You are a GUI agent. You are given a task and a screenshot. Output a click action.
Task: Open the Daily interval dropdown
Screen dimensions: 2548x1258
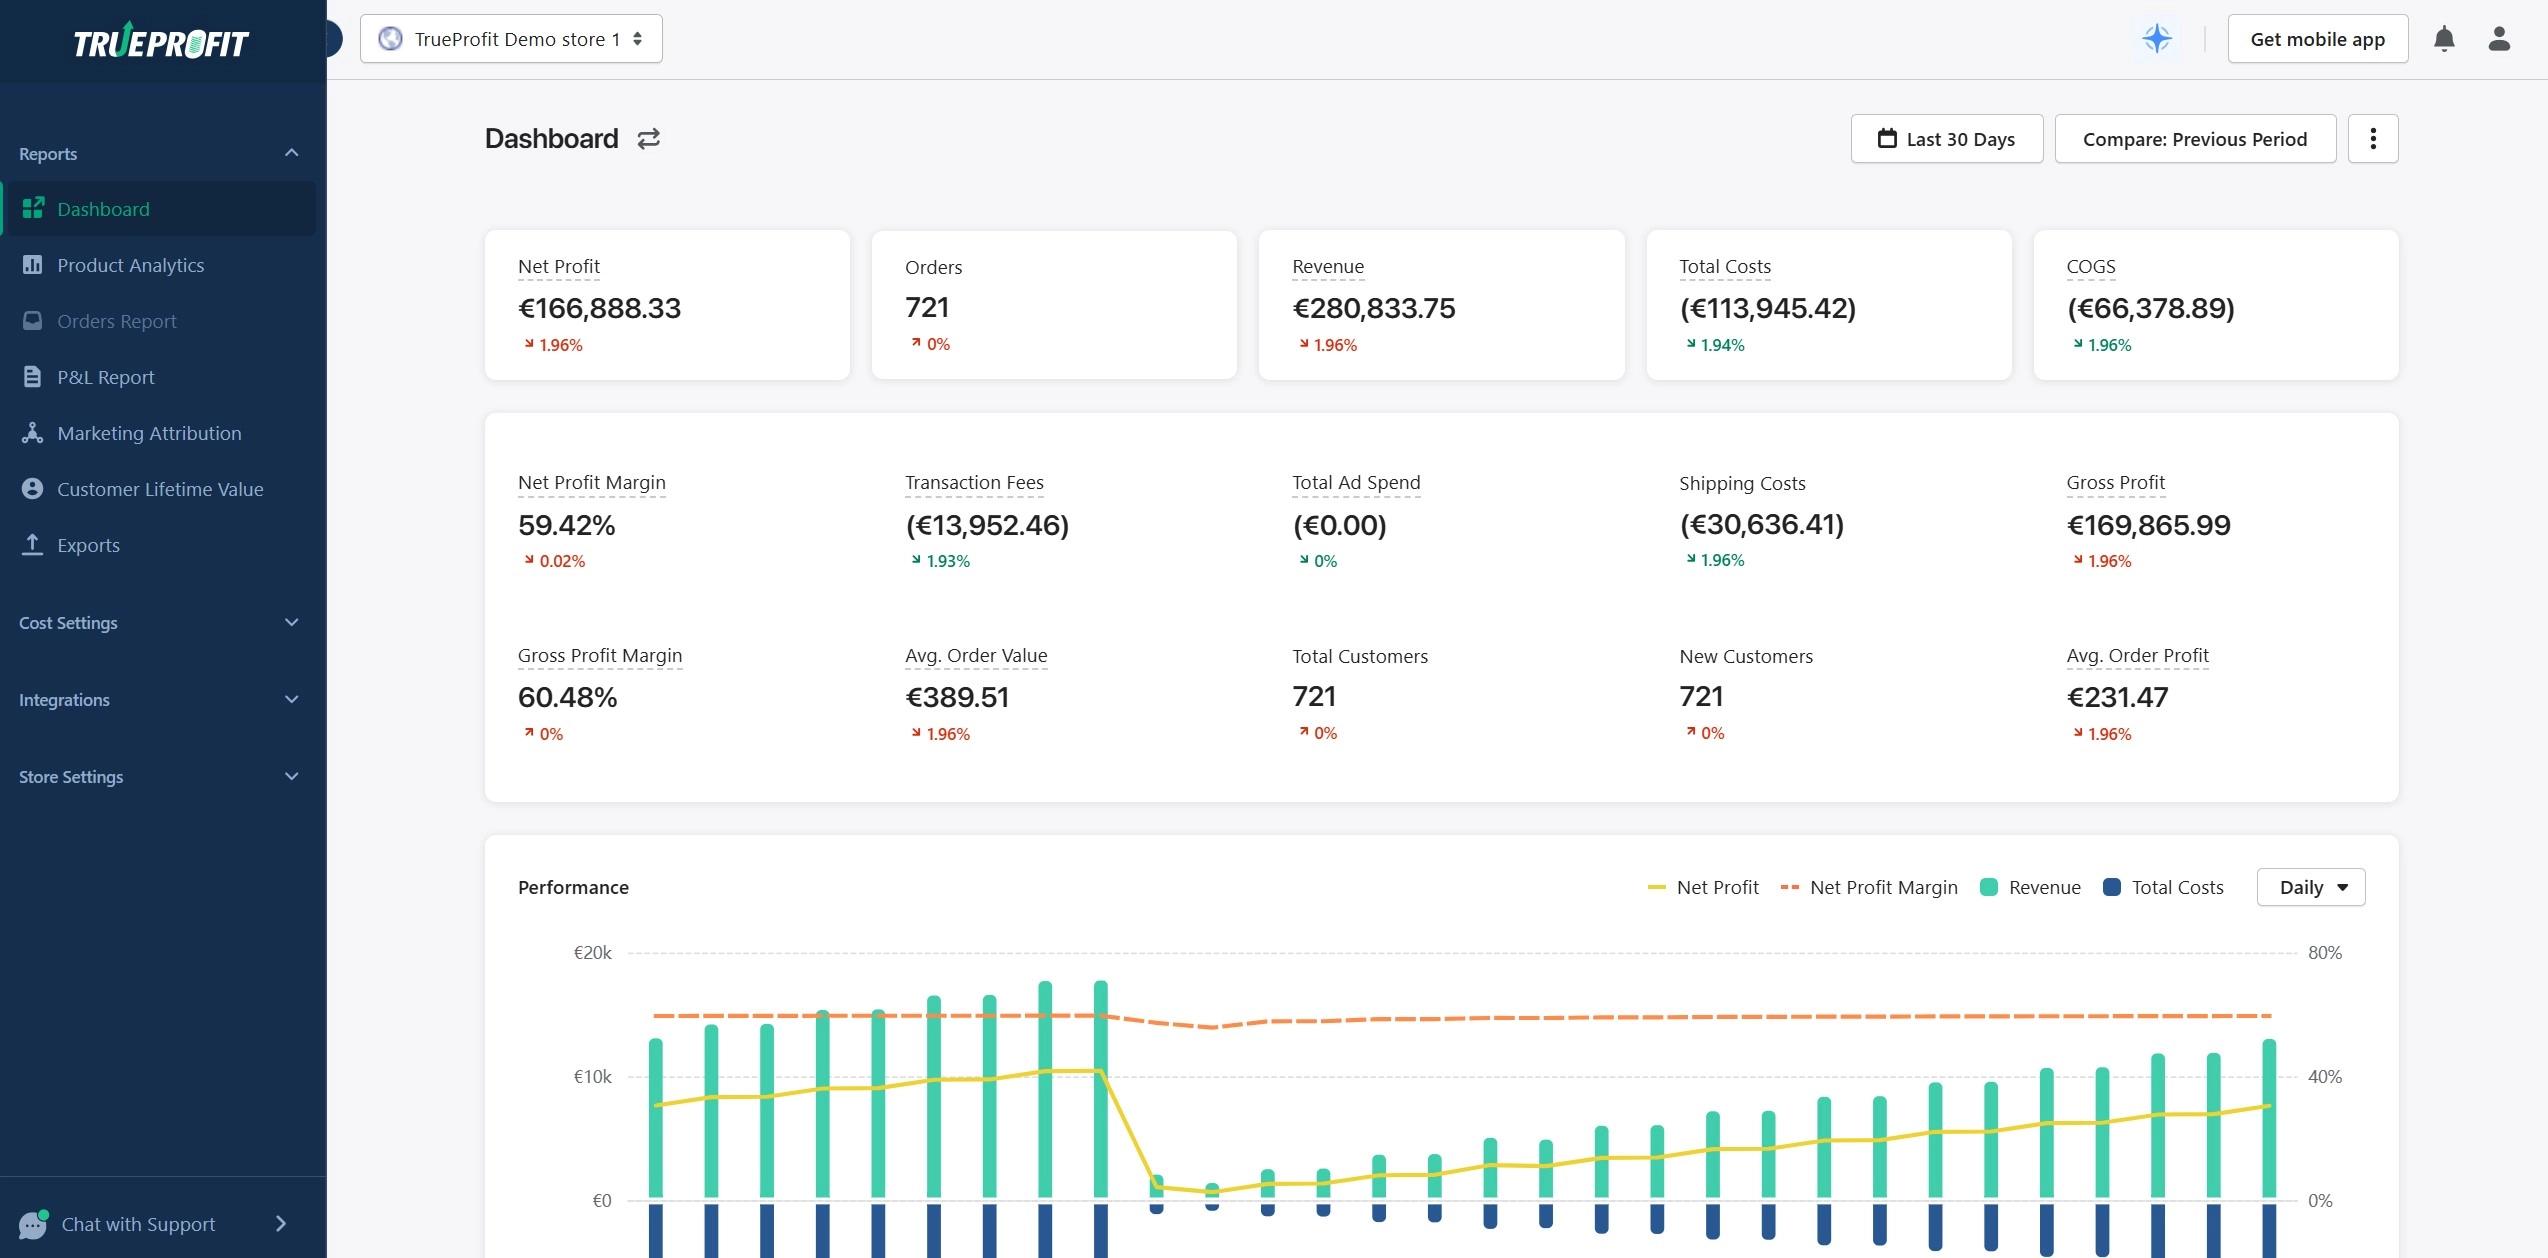(x=2310, y=887)
